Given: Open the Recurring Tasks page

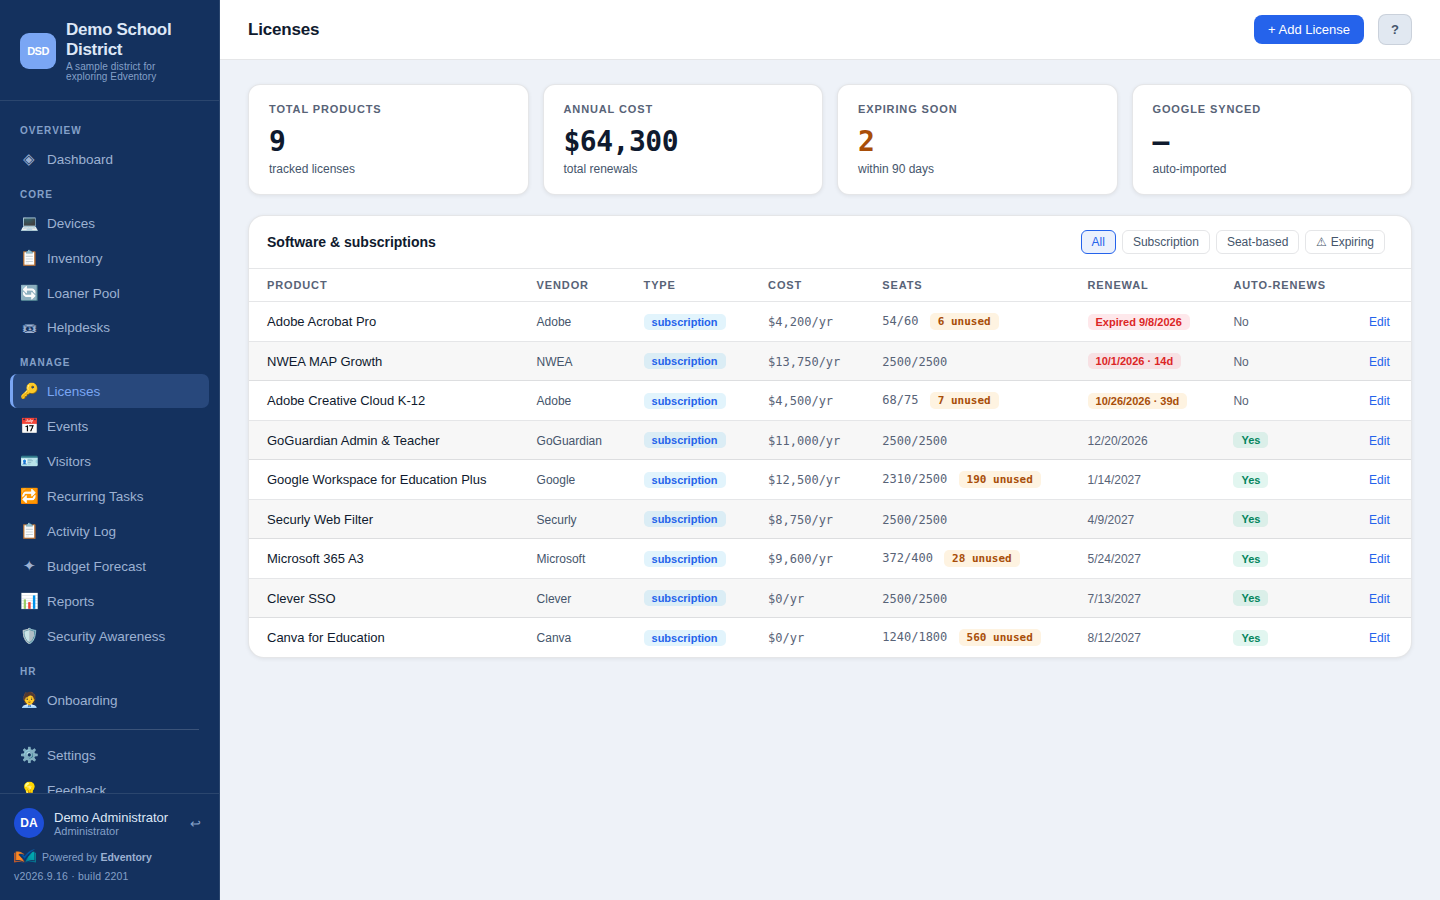Looking at the screenshot, I should 109,497.
